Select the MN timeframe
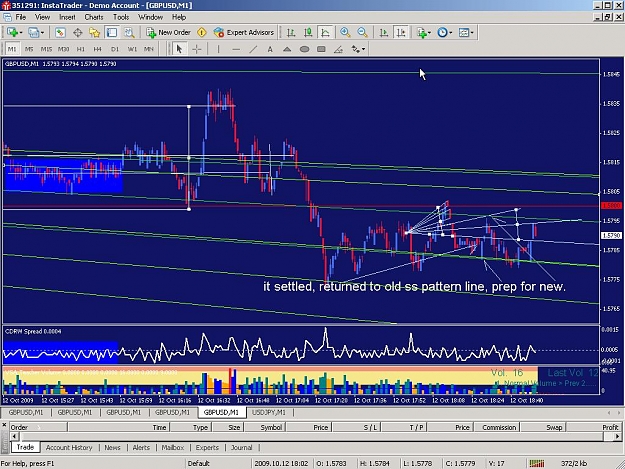The width and height of the screenshot is (625, 469). coord(149,49)
